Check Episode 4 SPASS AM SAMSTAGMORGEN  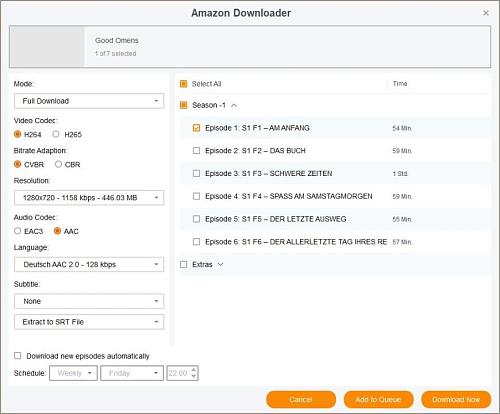[196, 196]
